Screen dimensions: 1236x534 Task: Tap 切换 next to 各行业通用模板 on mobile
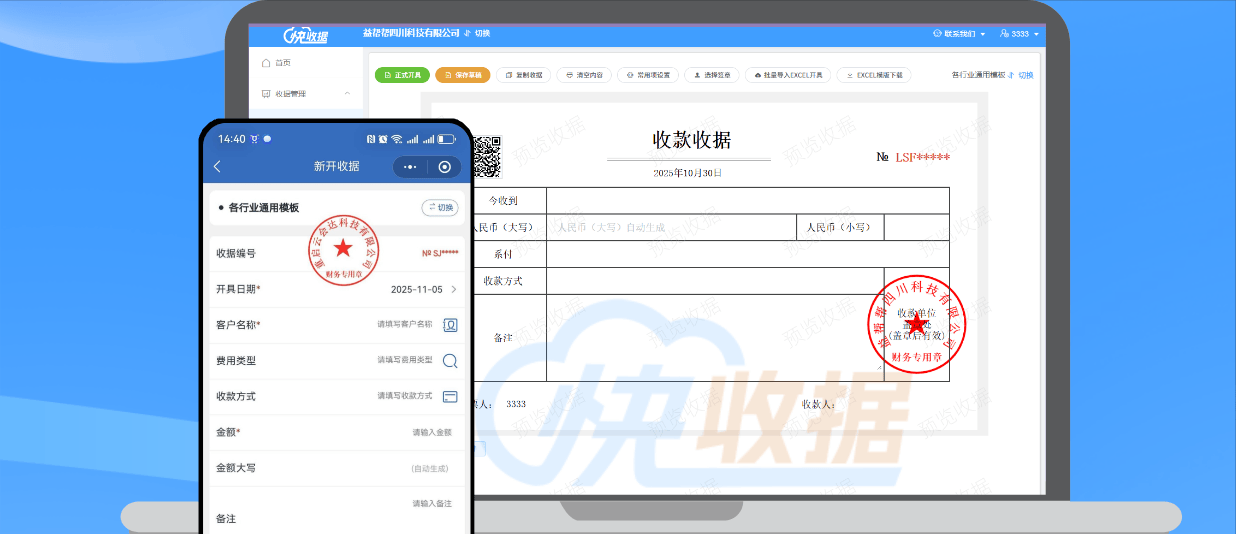(440, 208)
